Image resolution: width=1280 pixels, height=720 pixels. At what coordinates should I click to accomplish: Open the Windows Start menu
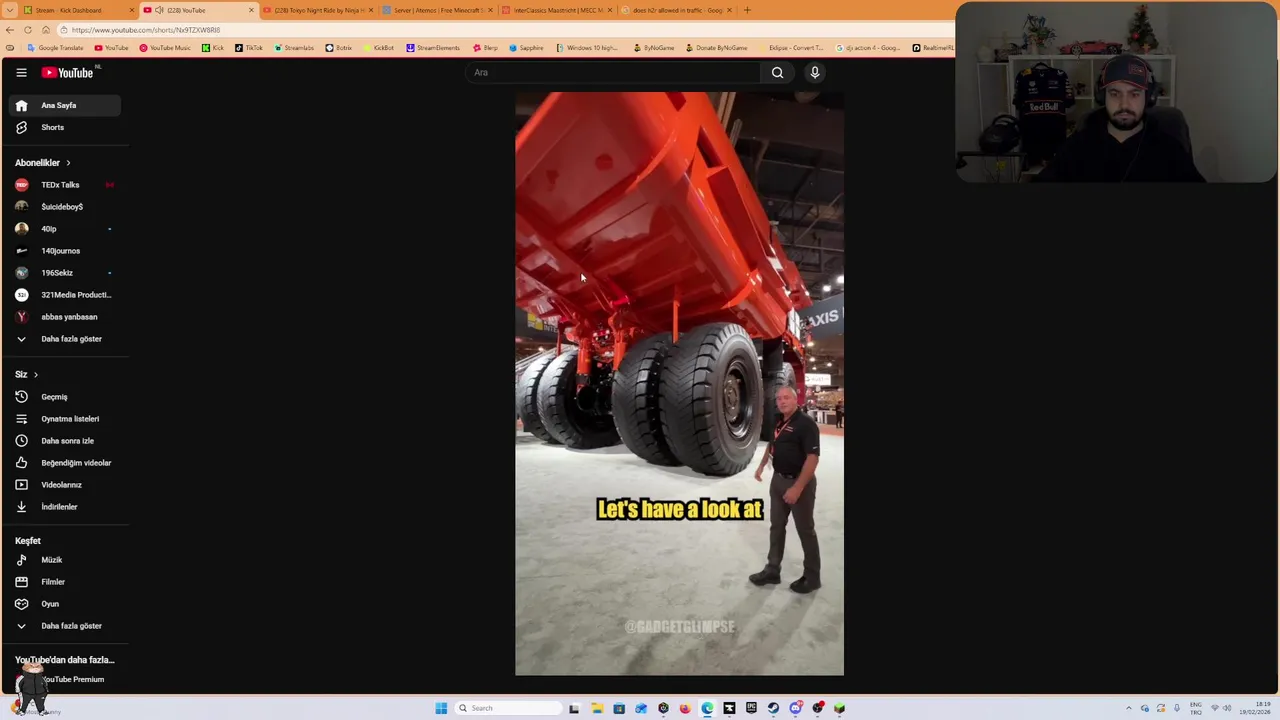(441, 708)
